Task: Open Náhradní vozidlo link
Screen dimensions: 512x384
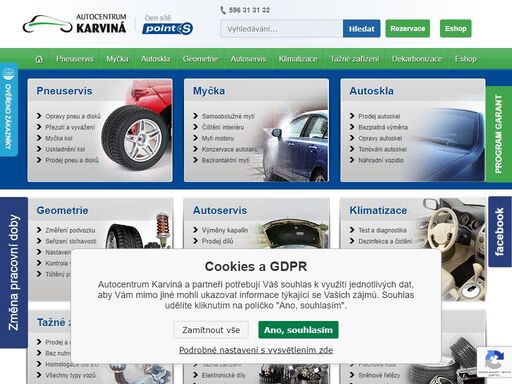Action: click(381, 160)
